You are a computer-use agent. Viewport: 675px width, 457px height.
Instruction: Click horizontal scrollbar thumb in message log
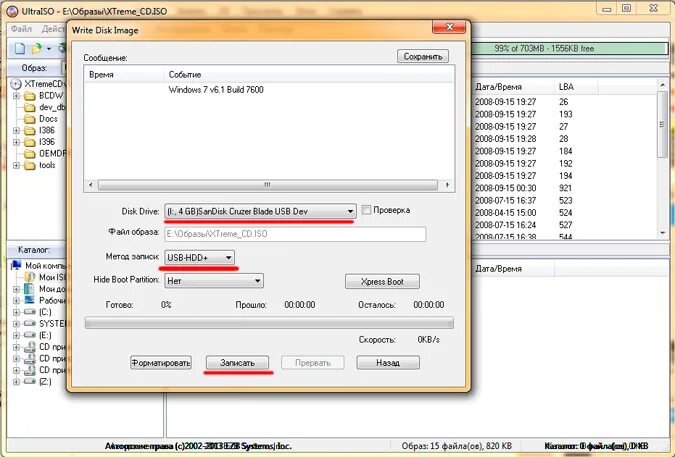(268, 185)
